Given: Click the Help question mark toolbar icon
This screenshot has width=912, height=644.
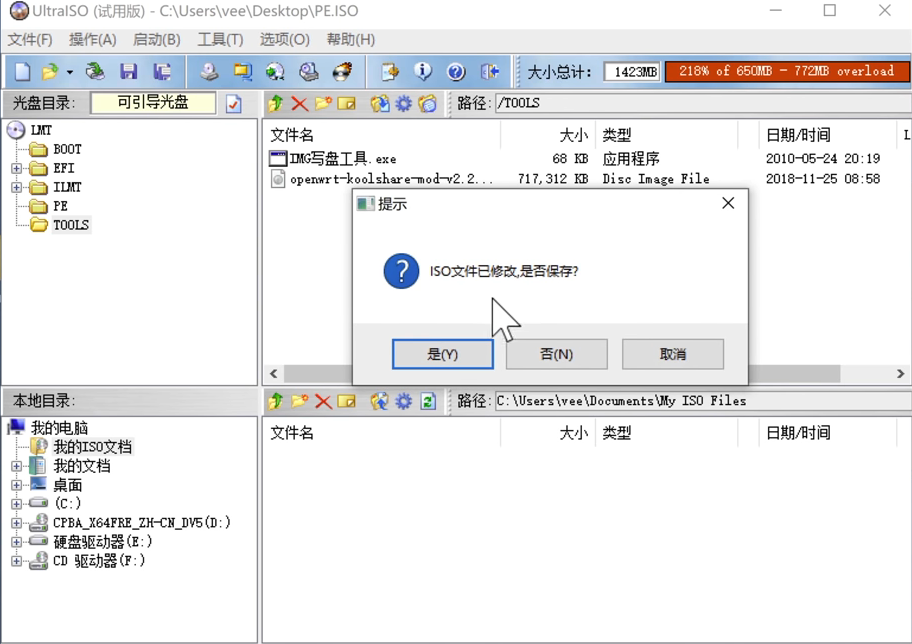Looking at the screenshot, I should (x=456, y=72).
